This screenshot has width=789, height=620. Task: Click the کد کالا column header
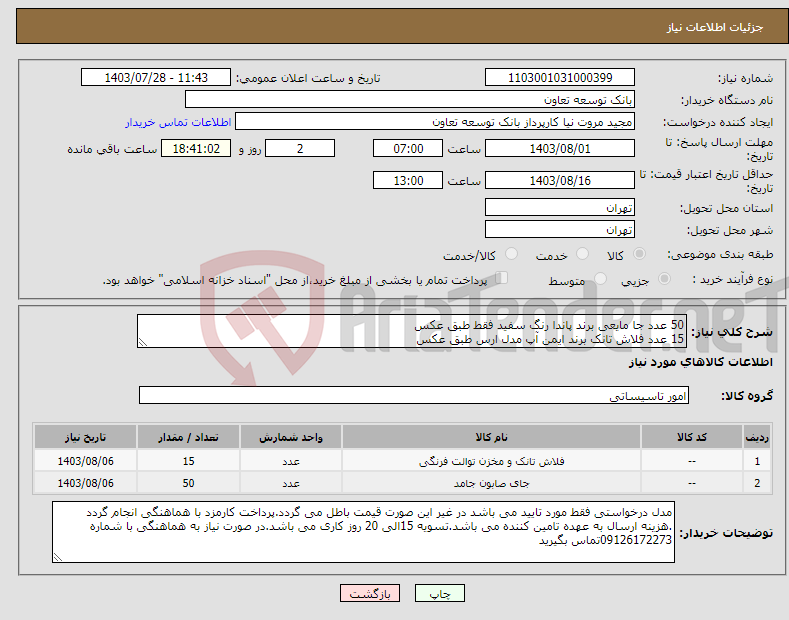[691, 437]
